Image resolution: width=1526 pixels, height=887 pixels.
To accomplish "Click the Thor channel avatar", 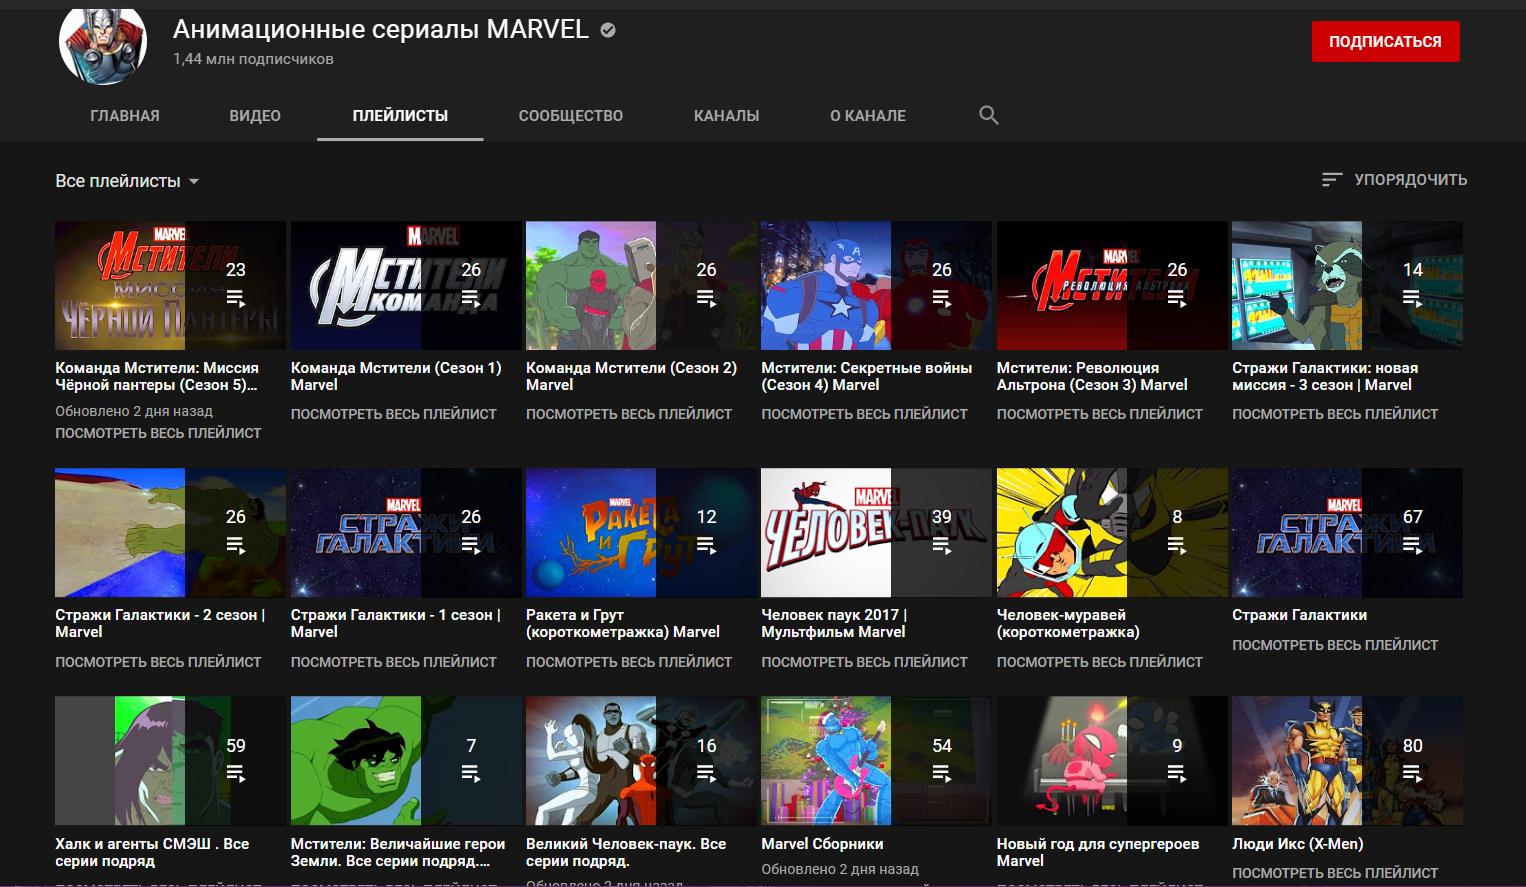I will pos(103,44).
